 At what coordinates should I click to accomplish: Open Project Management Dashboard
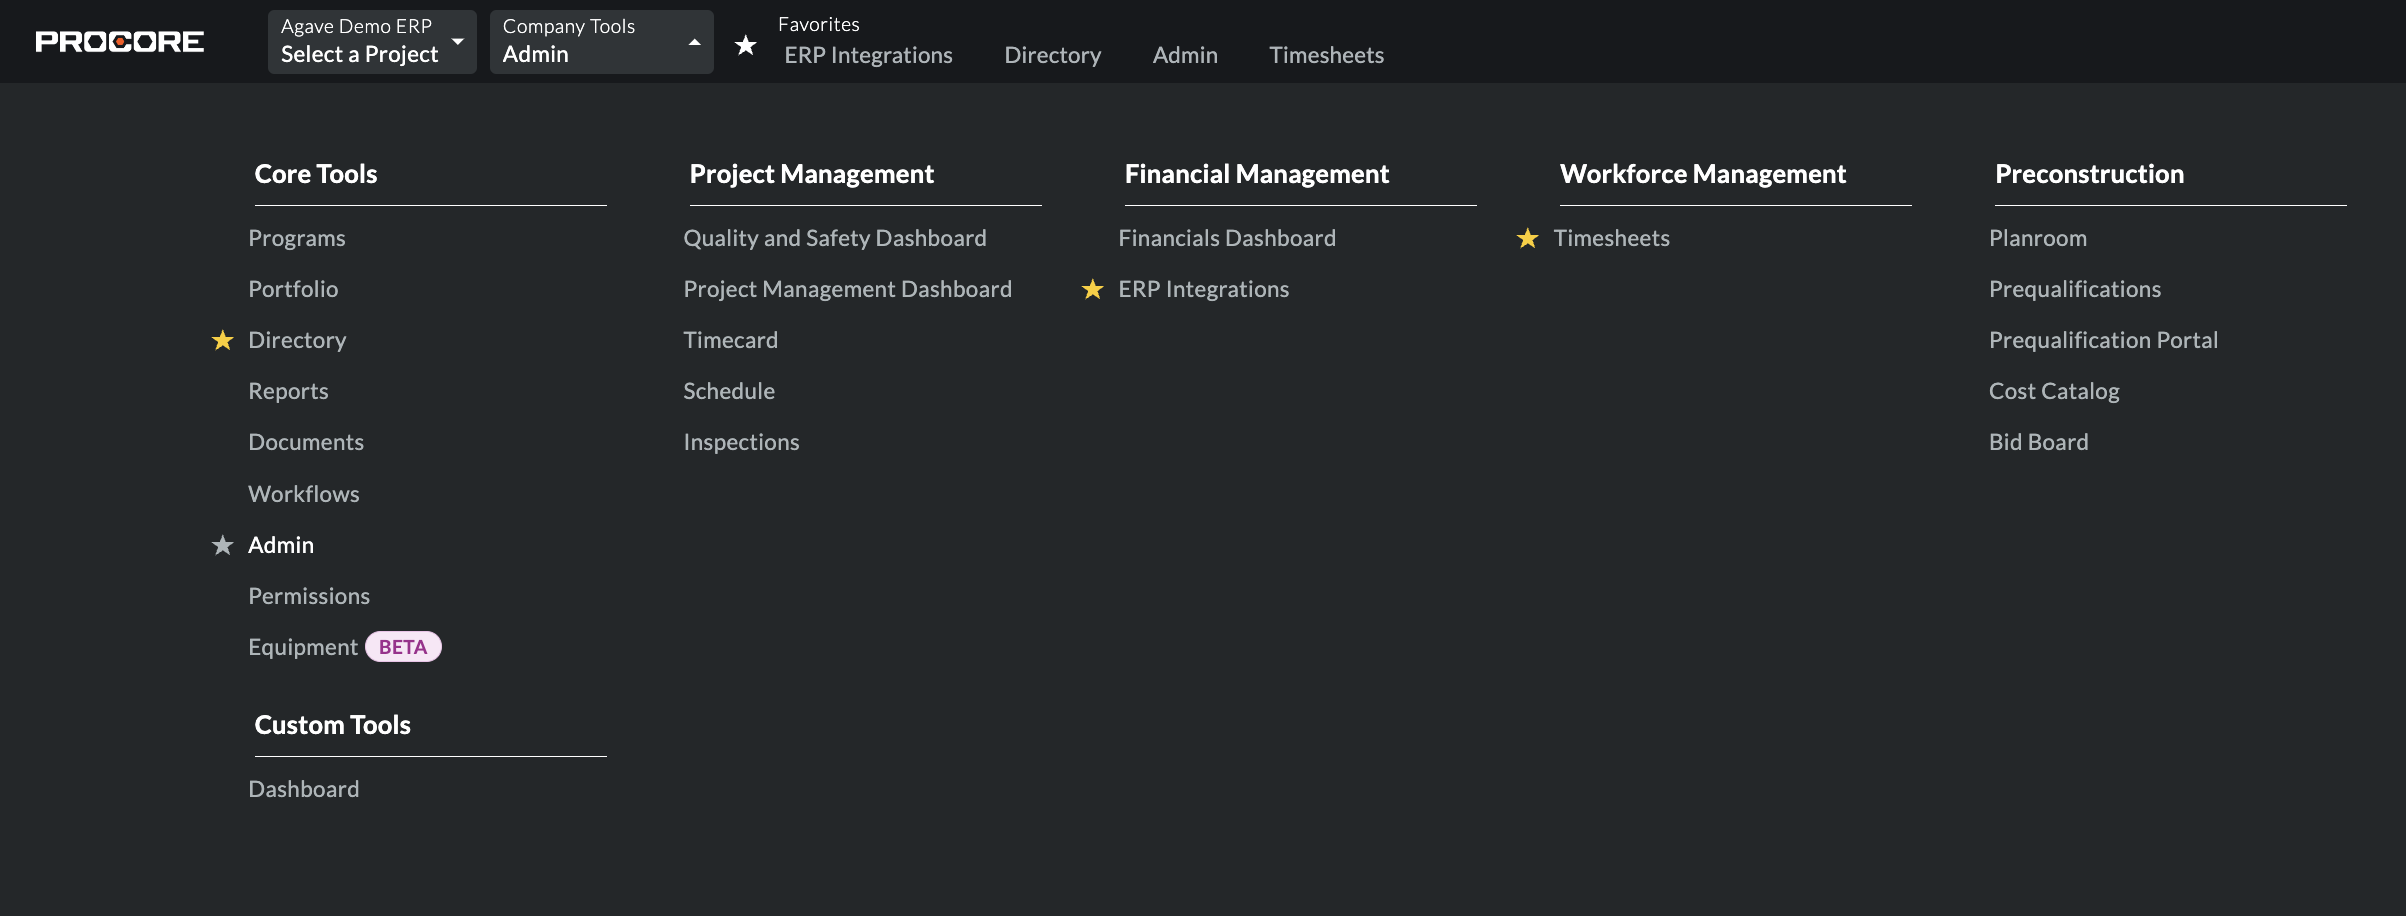click(848, 289)
